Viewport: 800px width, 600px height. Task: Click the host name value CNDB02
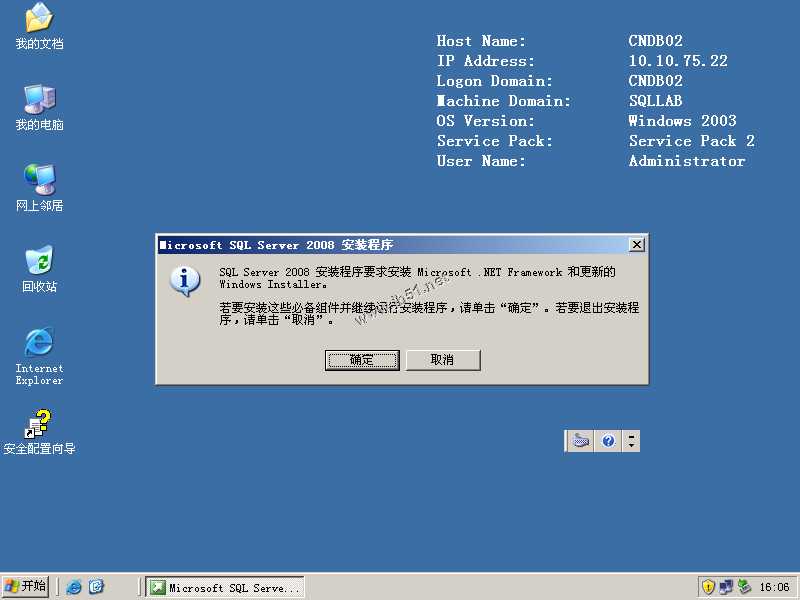656,41
